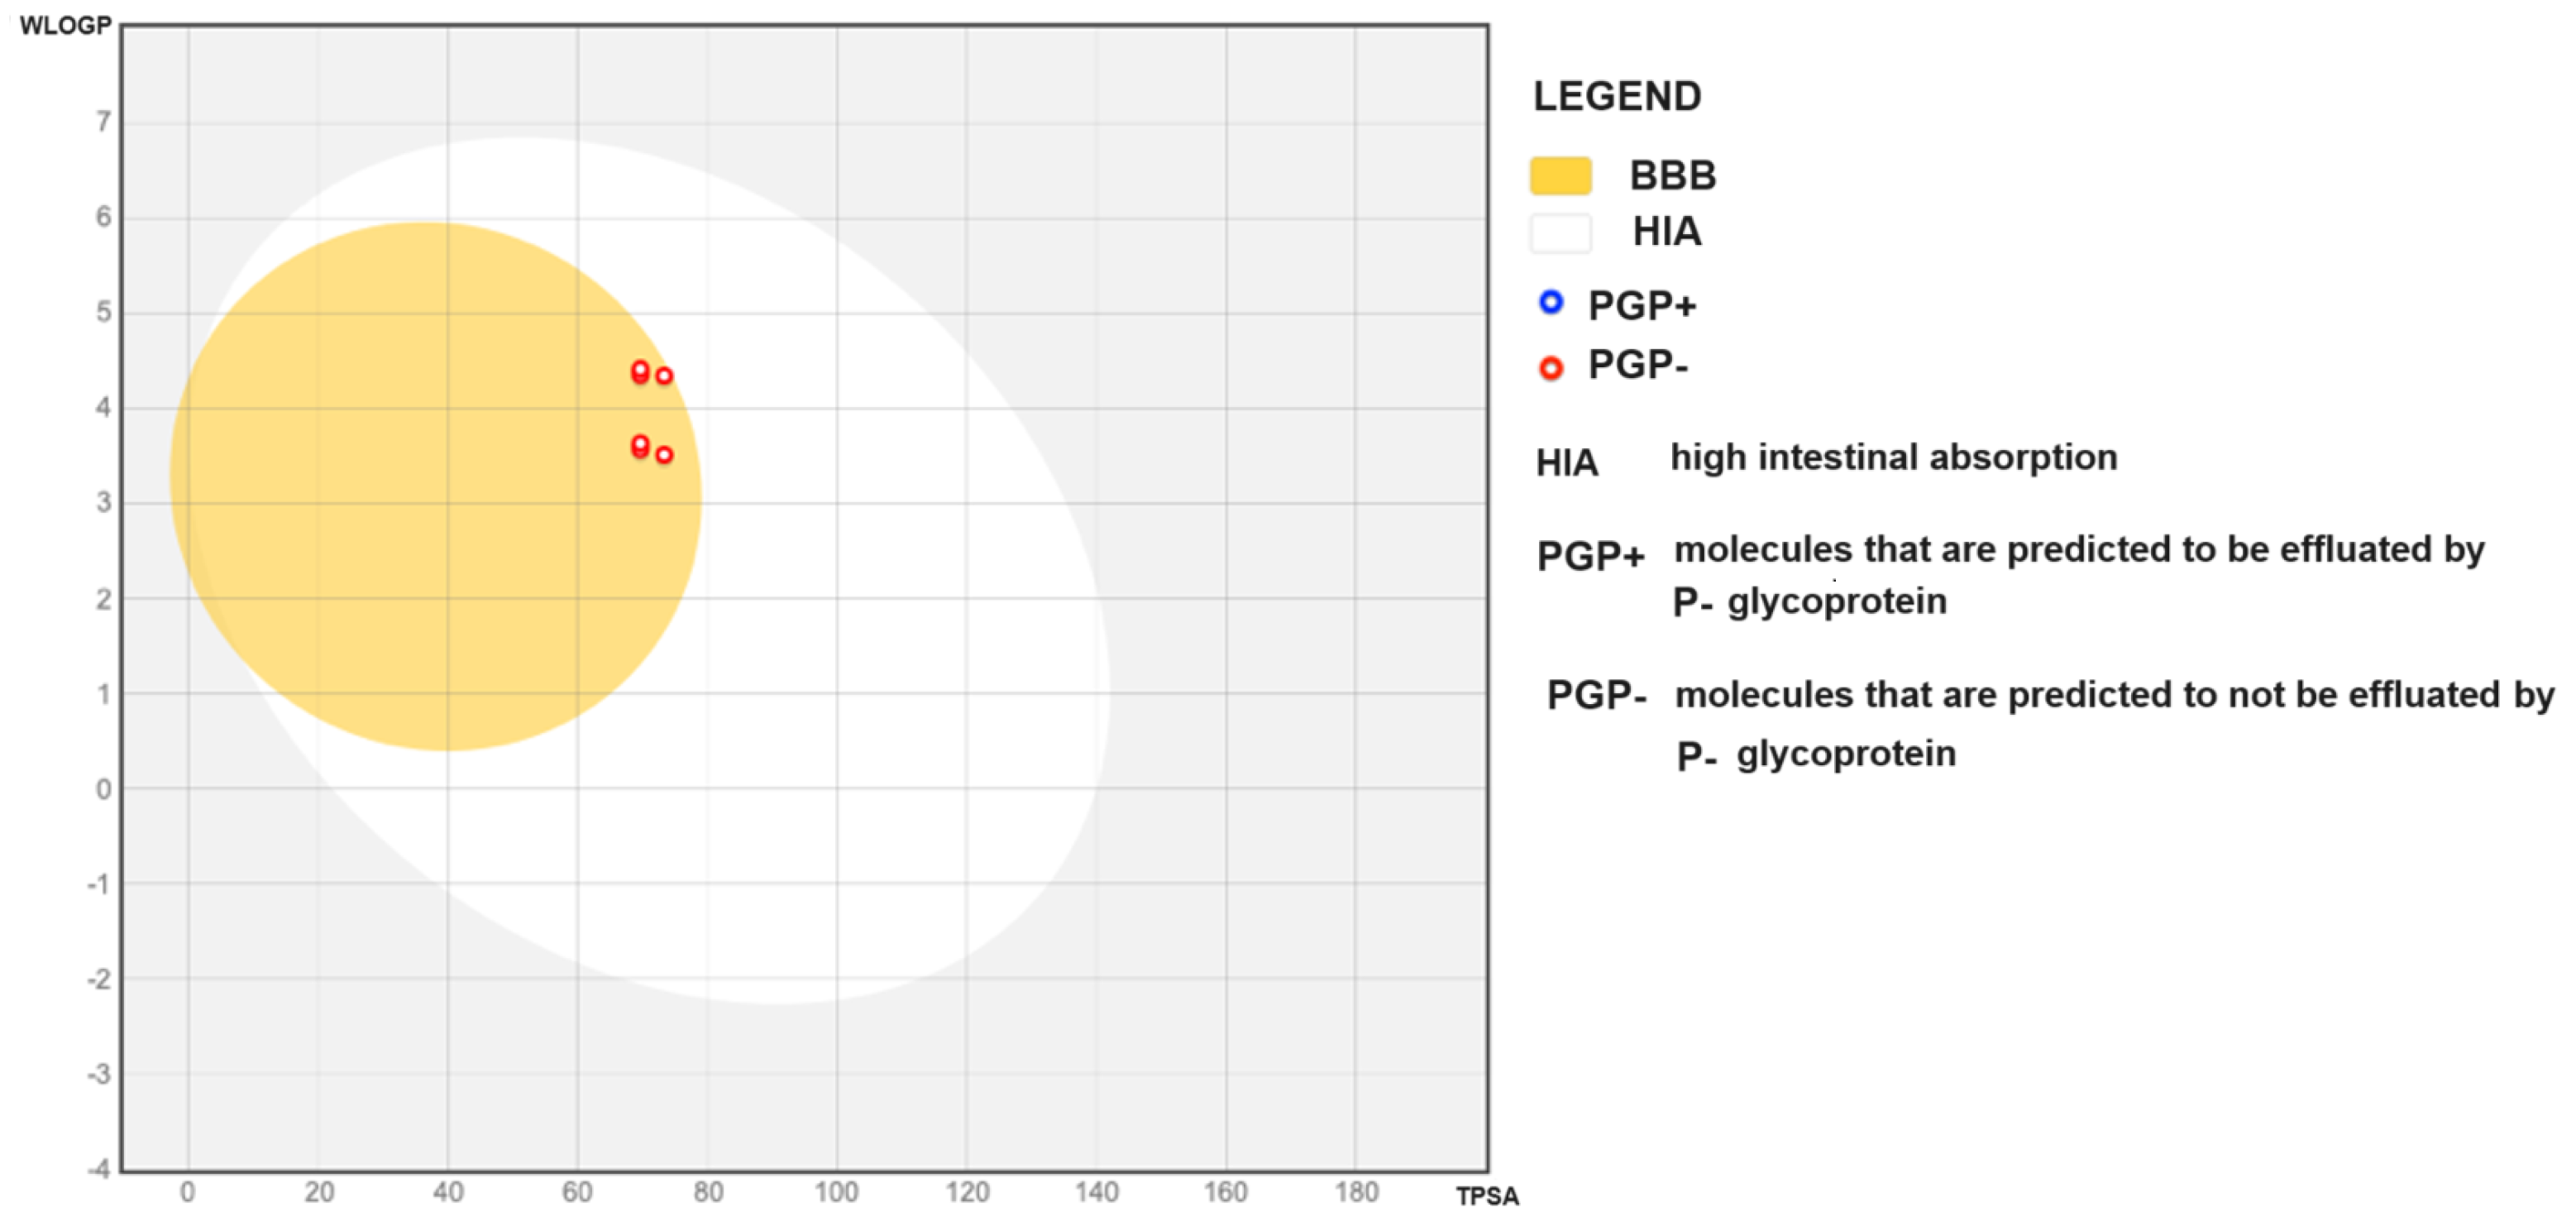Image resolution: width=2576 pixels, height=1226 pixels.
Task: Click the upper-left red data point
Action: (x=640, y=371)
